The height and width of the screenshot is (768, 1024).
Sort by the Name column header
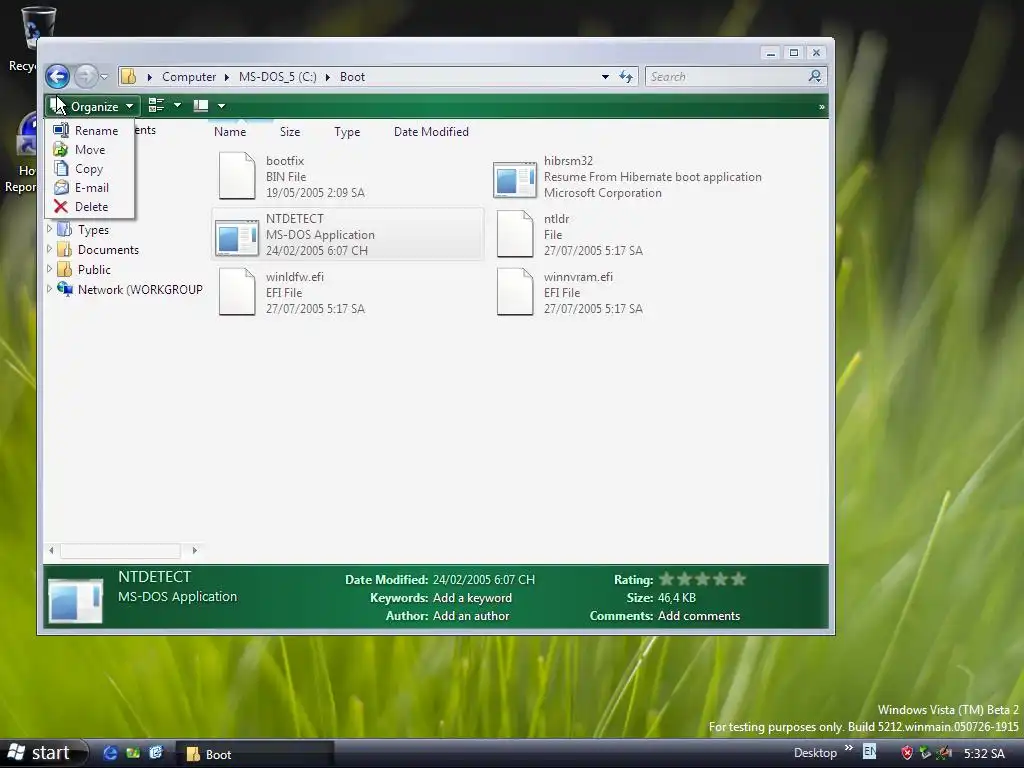pyautogui.click(x=230, y=131)
